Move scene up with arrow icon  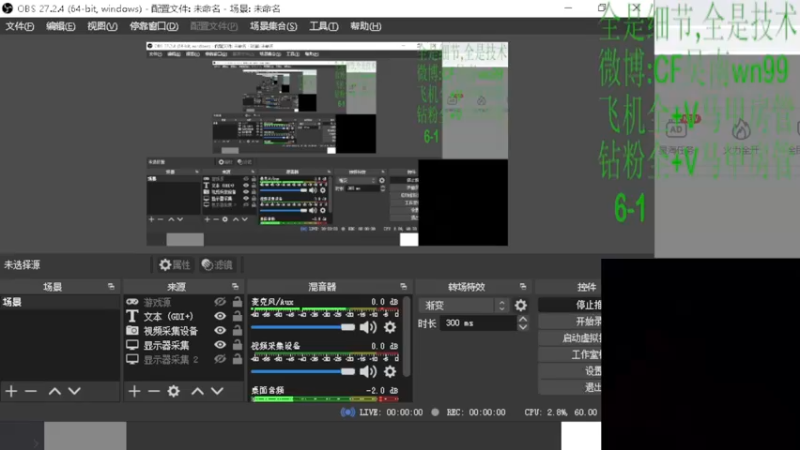55,391
